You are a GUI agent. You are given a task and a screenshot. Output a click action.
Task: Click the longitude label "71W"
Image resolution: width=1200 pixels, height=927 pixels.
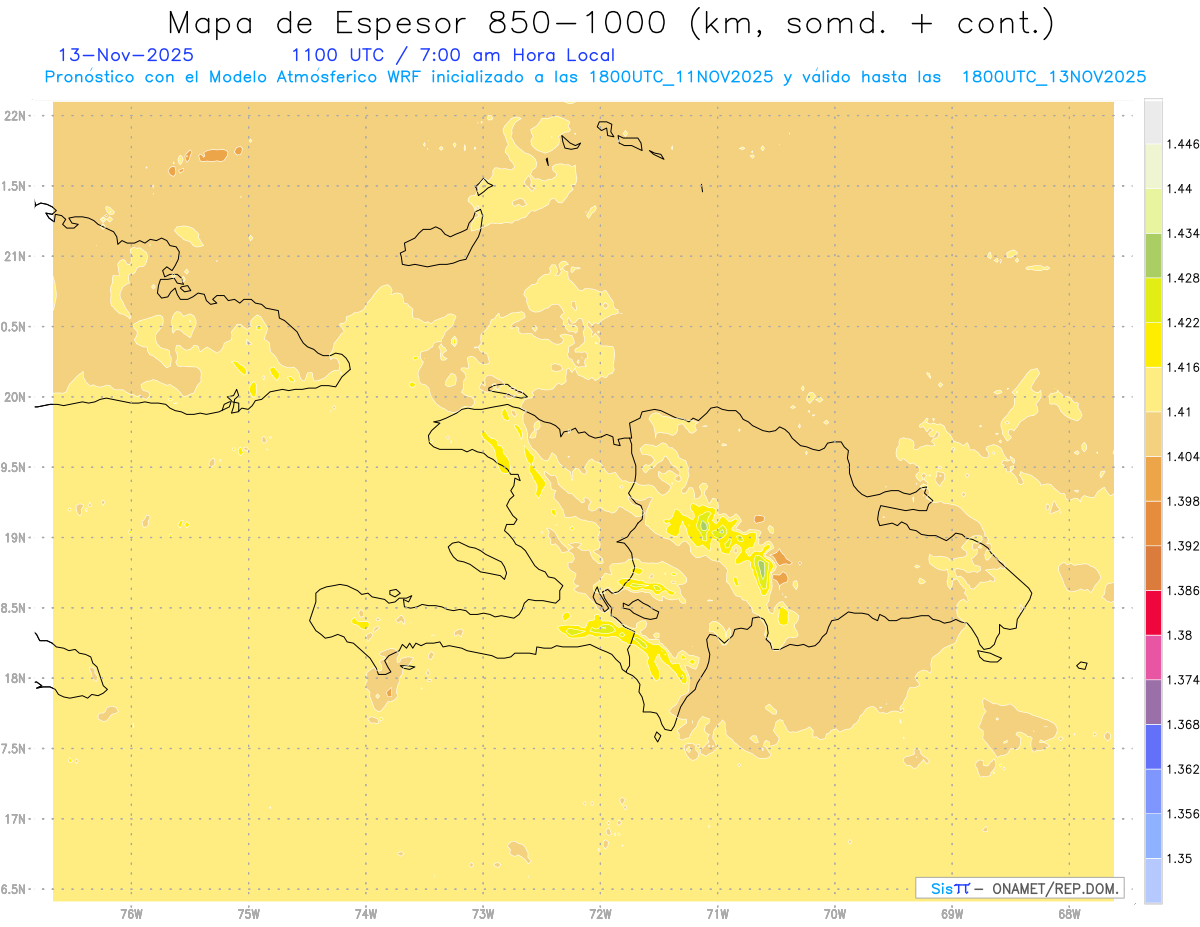tap(717, 914)
